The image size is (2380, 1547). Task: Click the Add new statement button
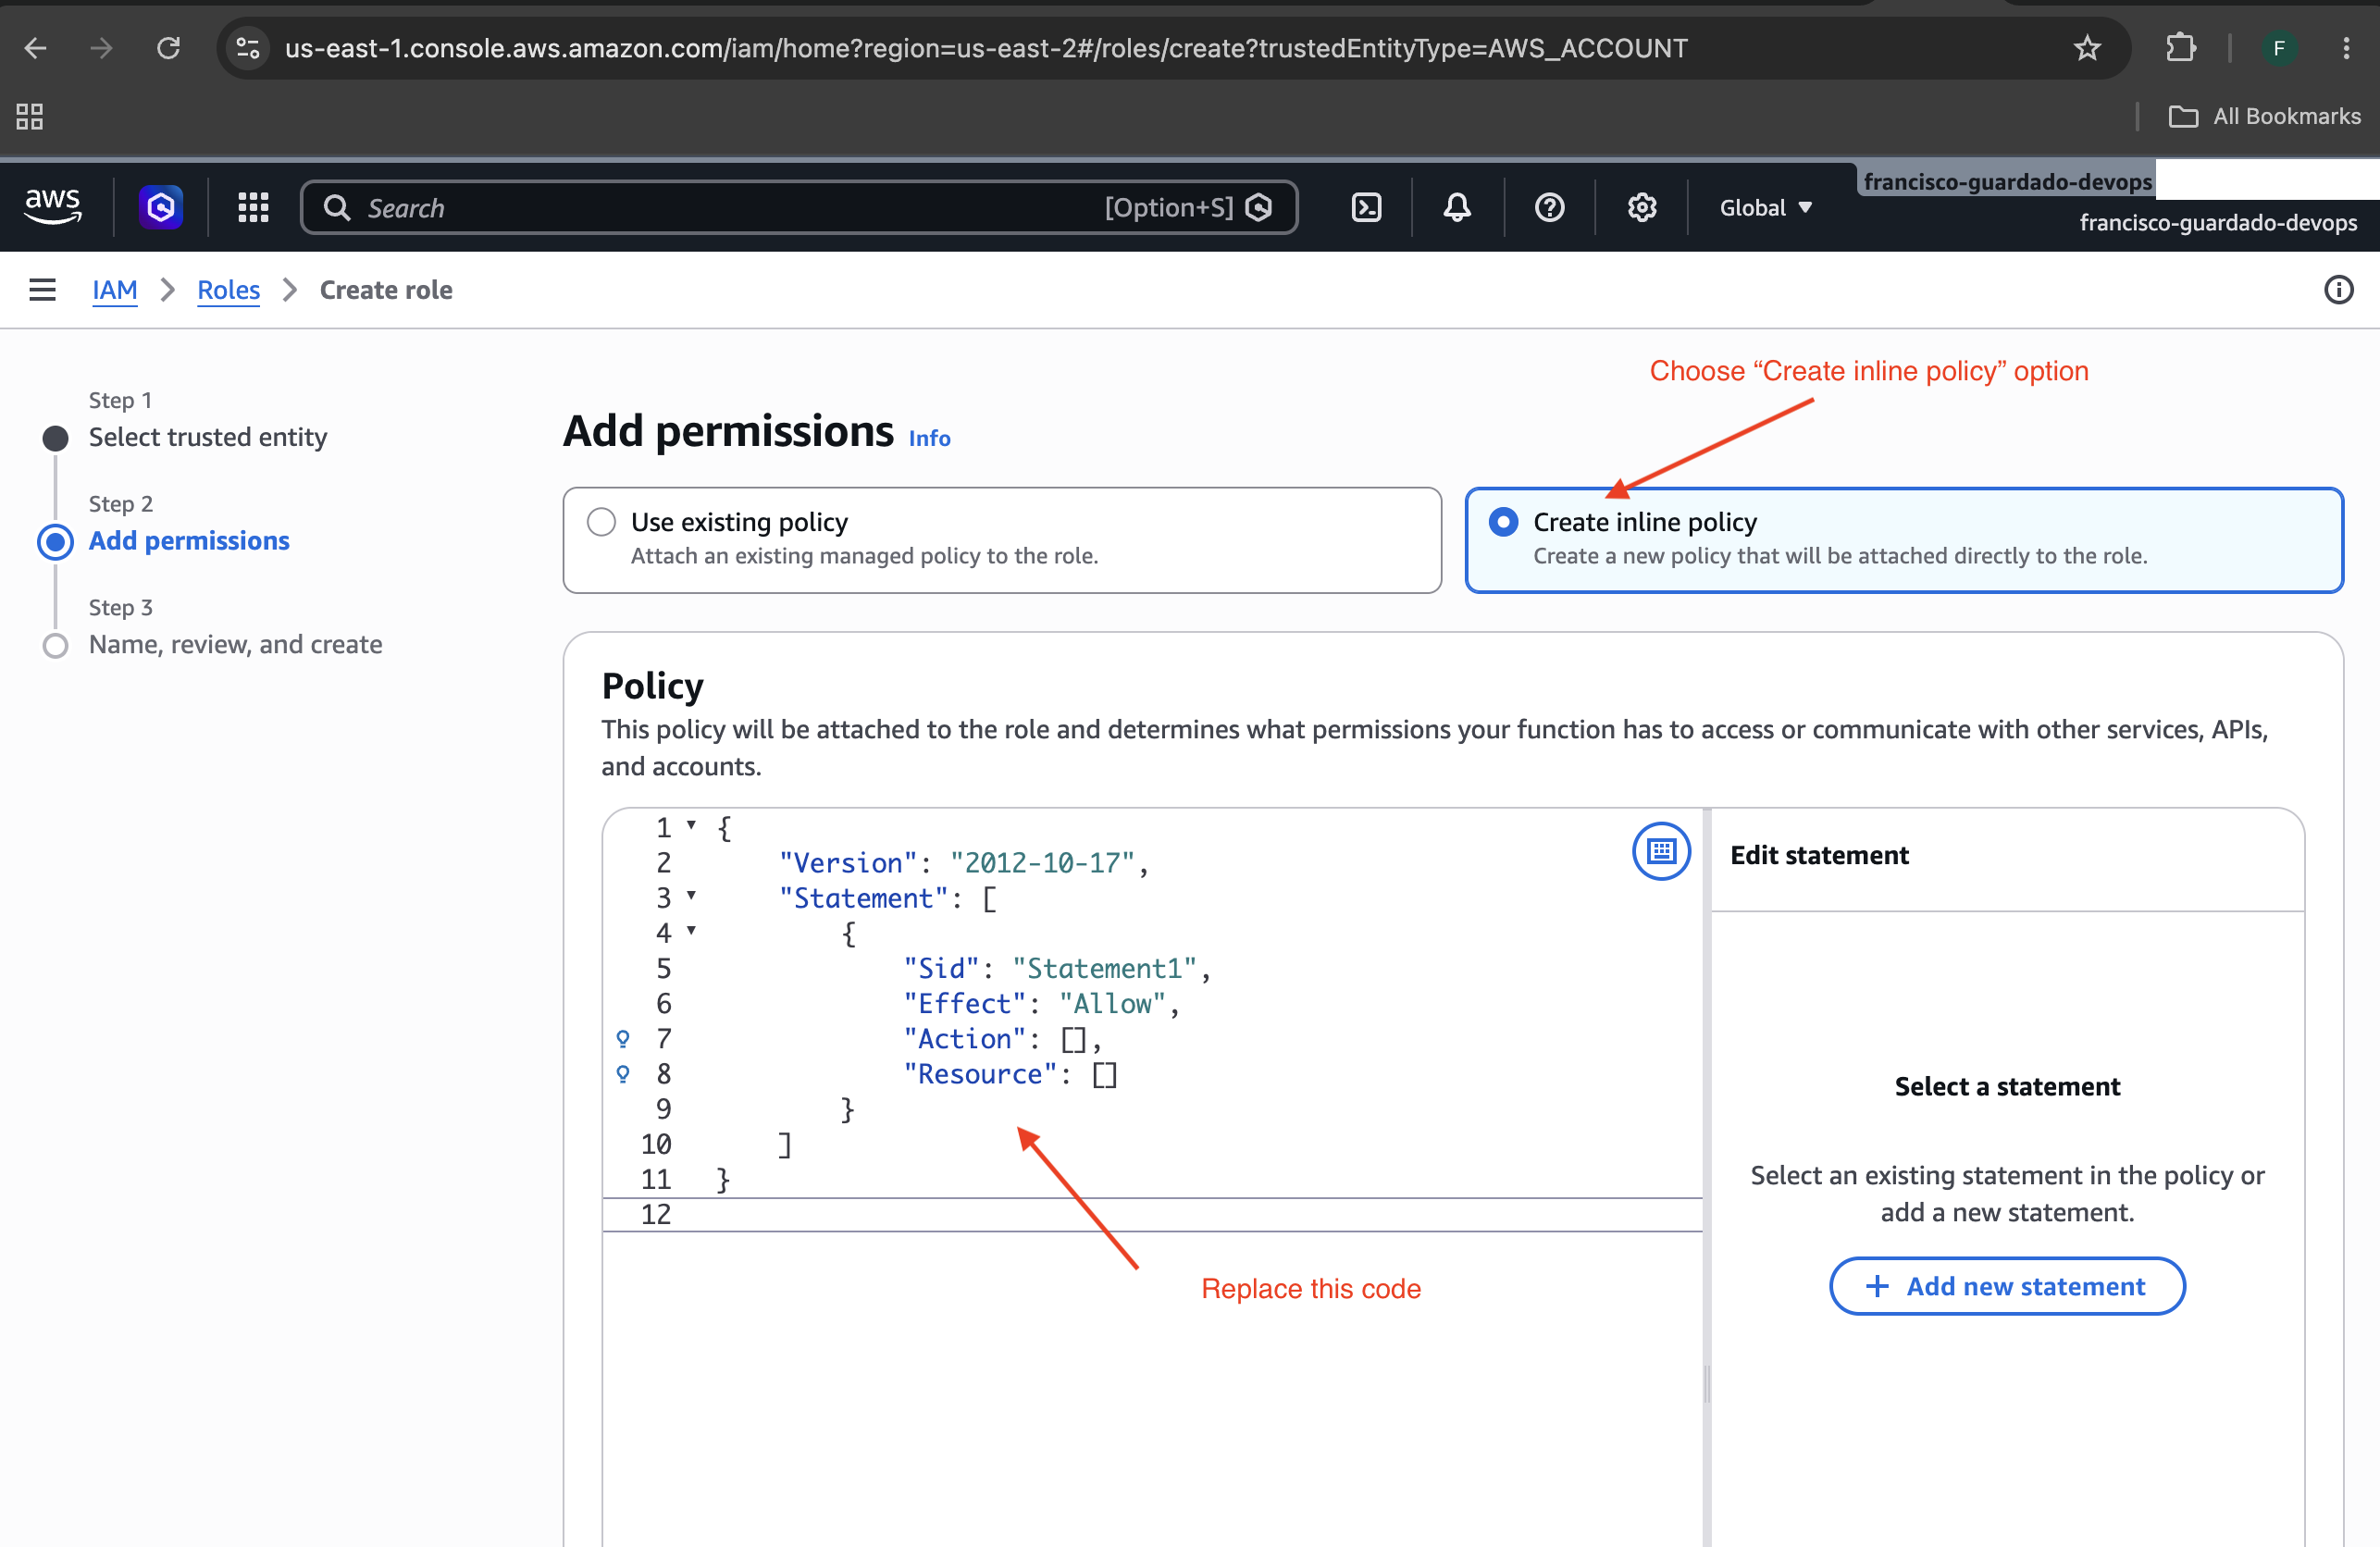click(x=2006, y=1286)
